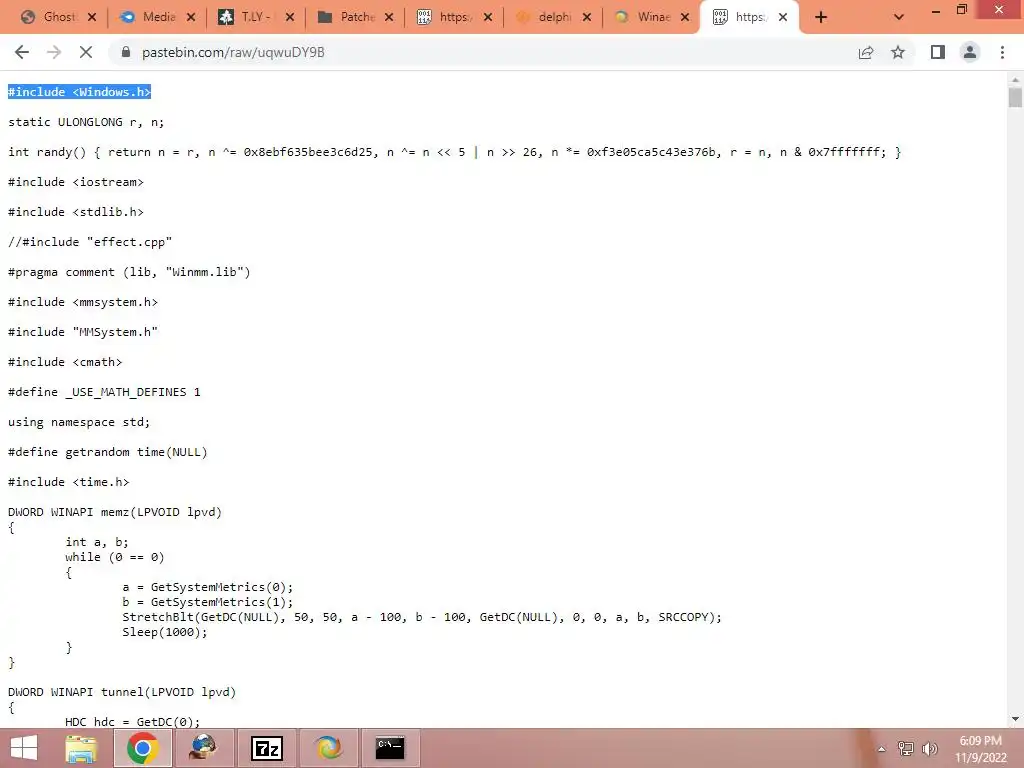
Task: View site info via lock icon
Action: click(126, 52)
